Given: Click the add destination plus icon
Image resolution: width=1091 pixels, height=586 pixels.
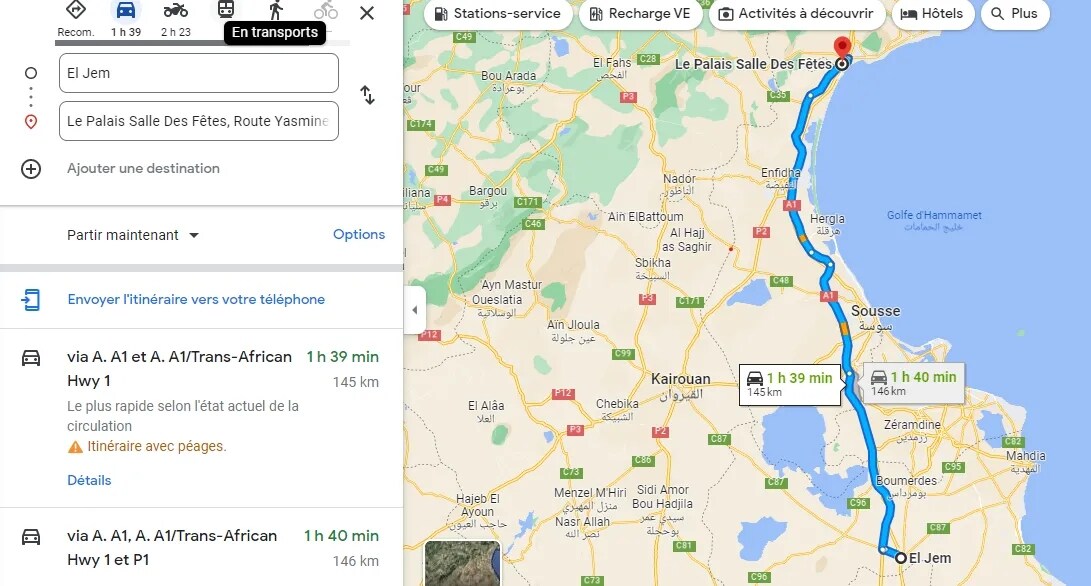Looking at the screenshot, I should (x=31, y=169).
